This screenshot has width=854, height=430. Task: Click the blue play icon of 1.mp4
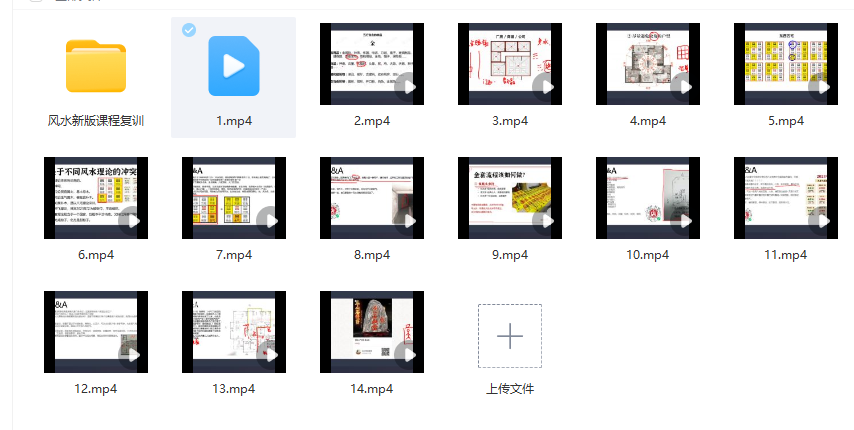click(234, 66)
